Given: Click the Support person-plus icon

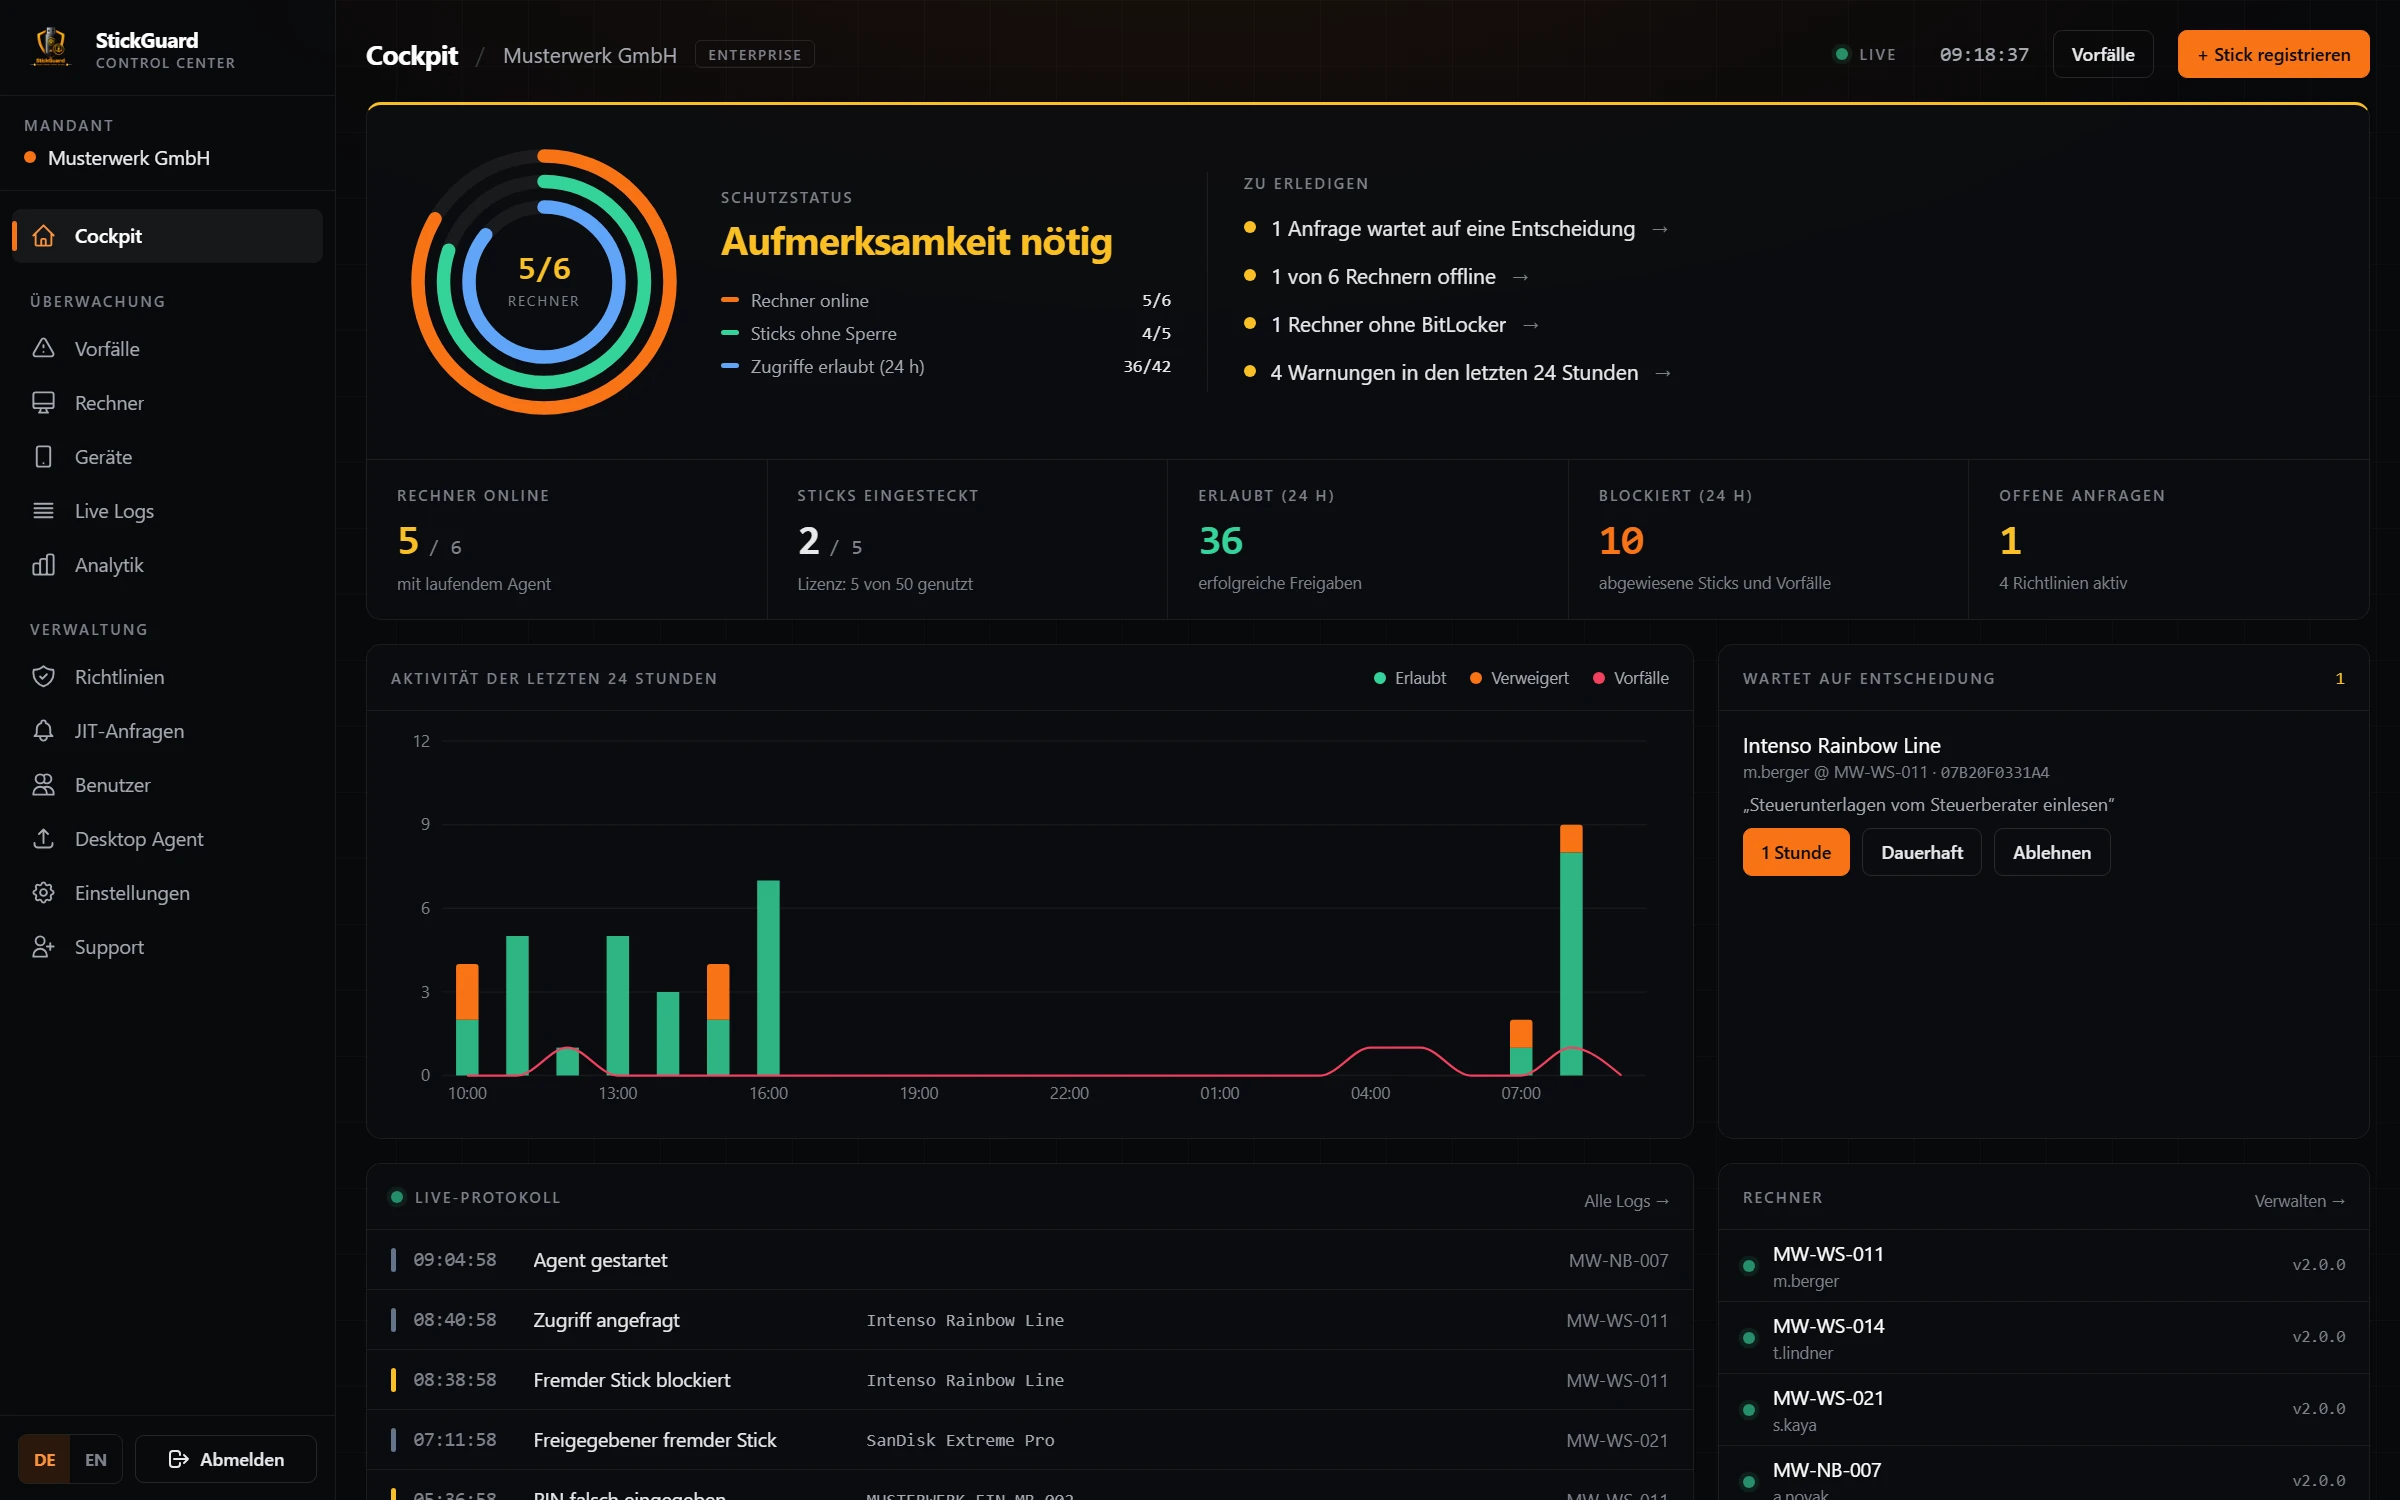Looking at the screenshot, I should point(43,946).
